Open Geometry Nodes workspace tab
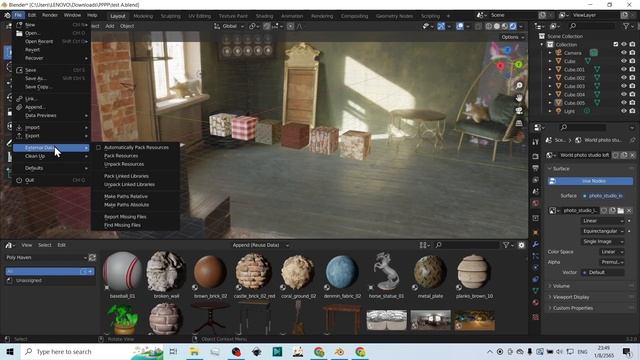The height and width of the screenshot is (360, 640). 394,16
